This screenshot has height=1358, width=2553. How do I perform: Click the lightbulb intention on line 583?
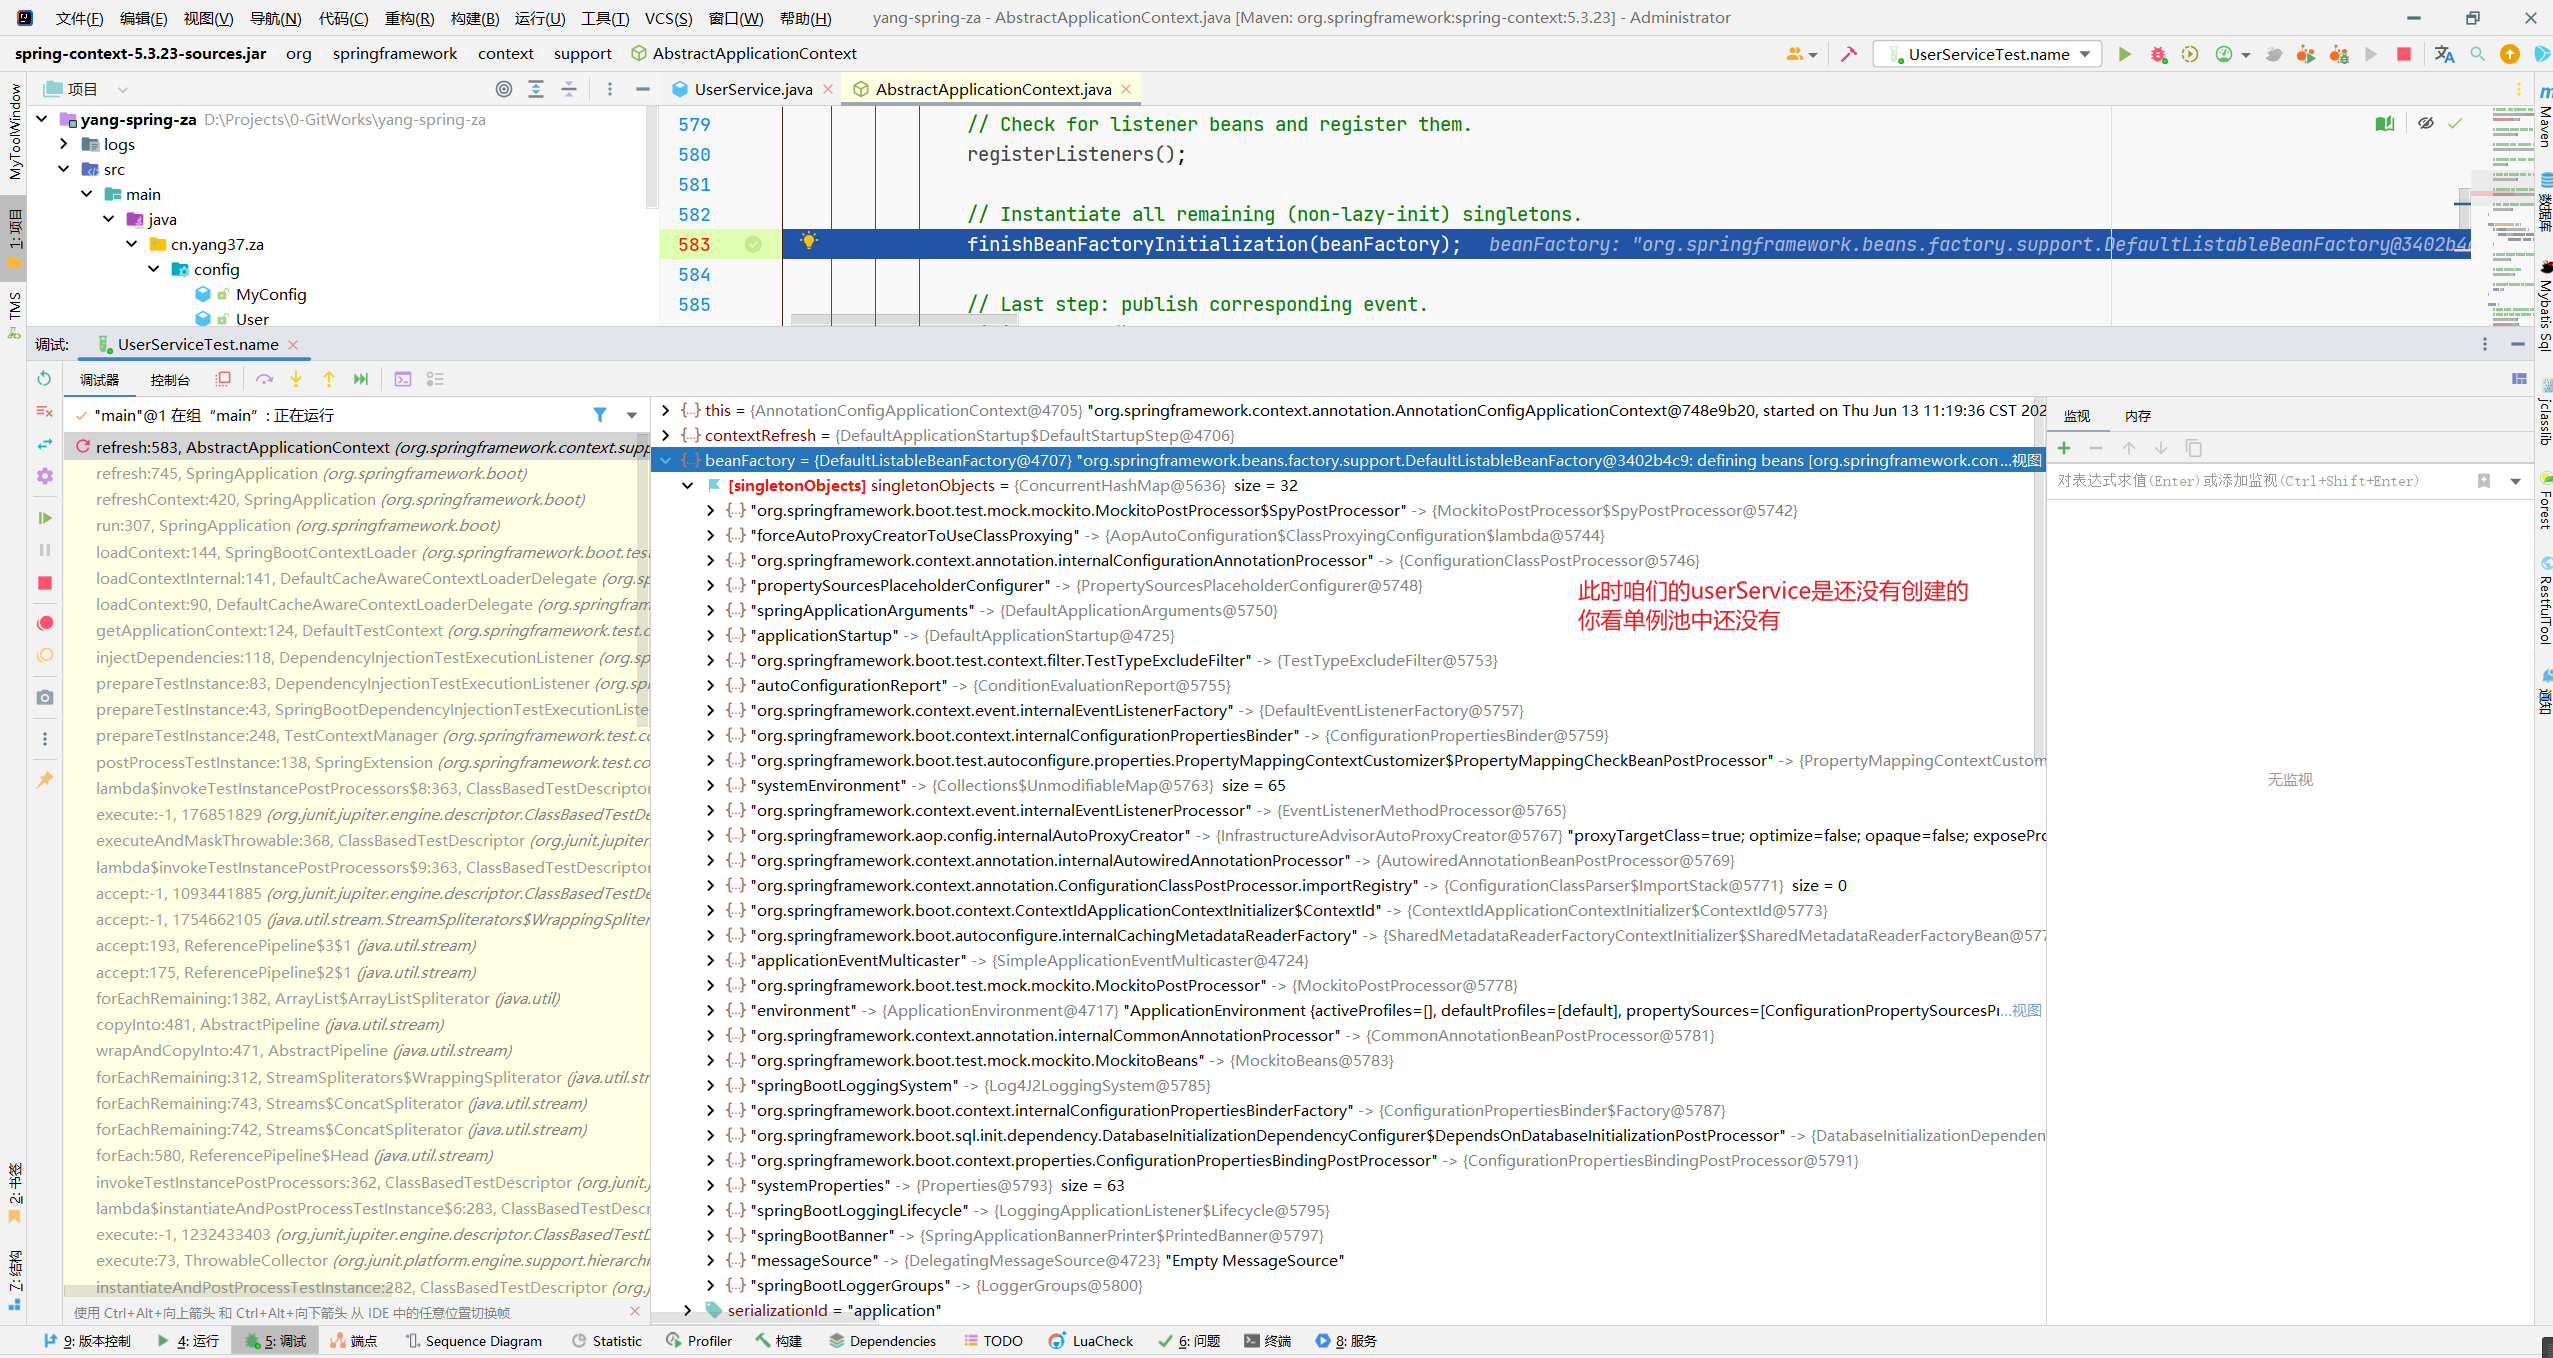(809, 241)
